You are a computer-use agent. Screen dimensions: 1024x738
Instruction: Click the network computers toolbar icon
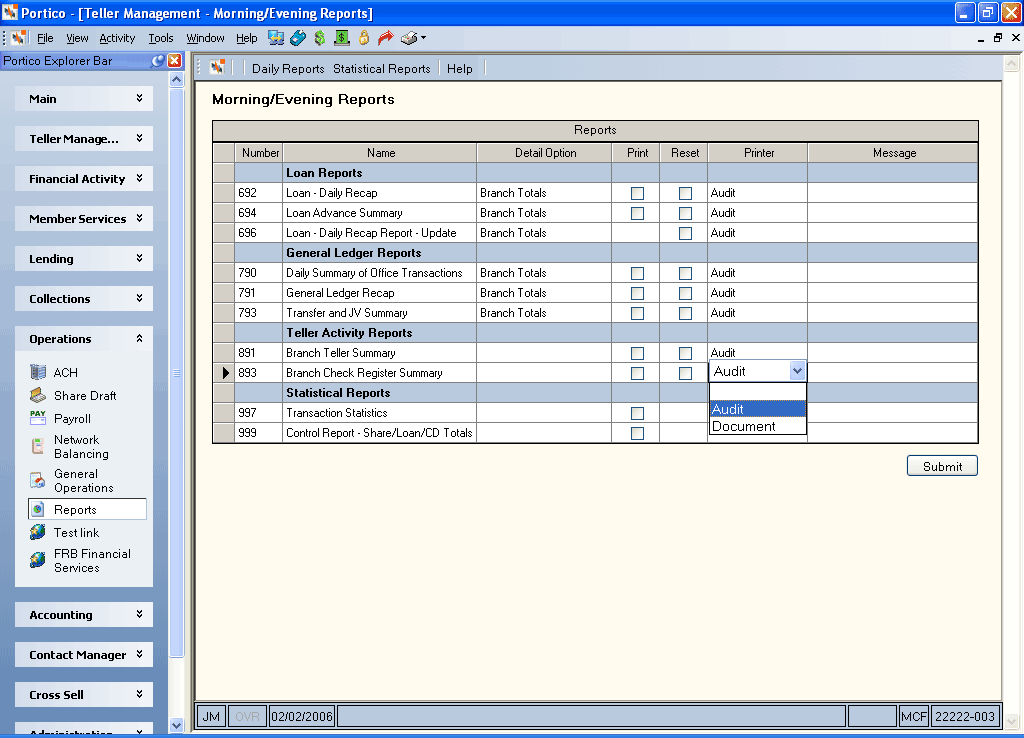[276, 38]
